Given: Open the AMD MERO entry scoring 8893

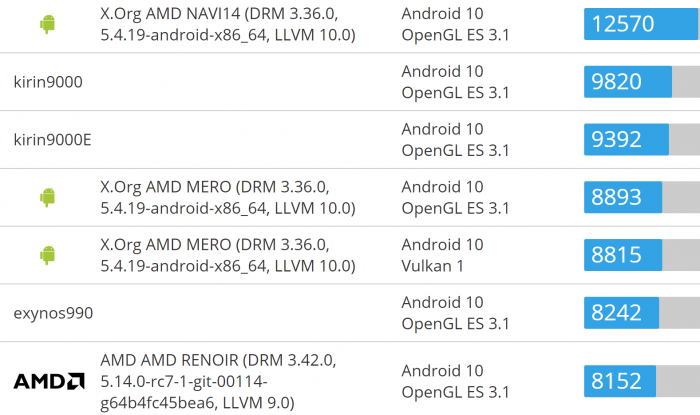Looking at the screenshot, I should click(x=228, y=198).
